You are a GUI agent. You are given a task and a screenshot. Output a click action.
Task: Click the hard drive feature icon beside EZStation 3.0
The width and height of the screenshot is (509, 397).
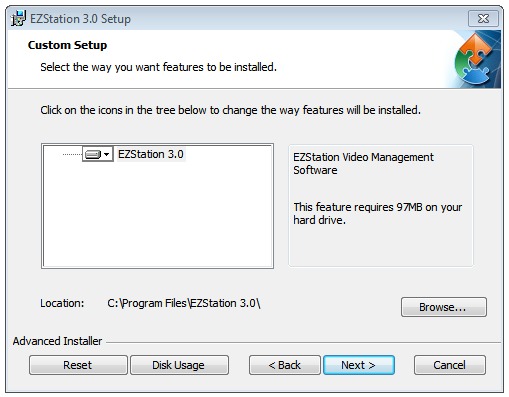click(x=93, y=154)
